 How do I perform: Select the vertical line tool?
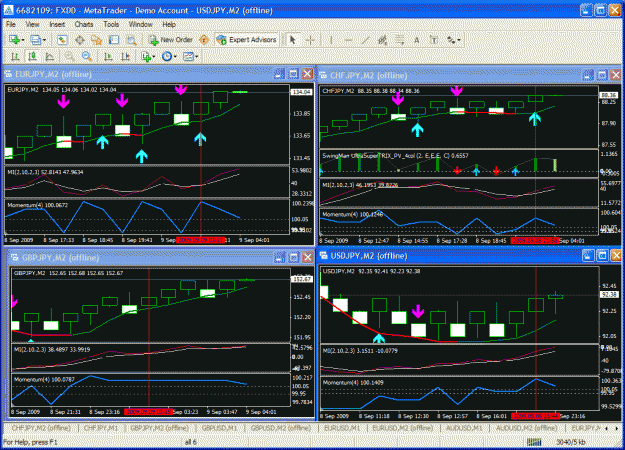coord(331,40)
